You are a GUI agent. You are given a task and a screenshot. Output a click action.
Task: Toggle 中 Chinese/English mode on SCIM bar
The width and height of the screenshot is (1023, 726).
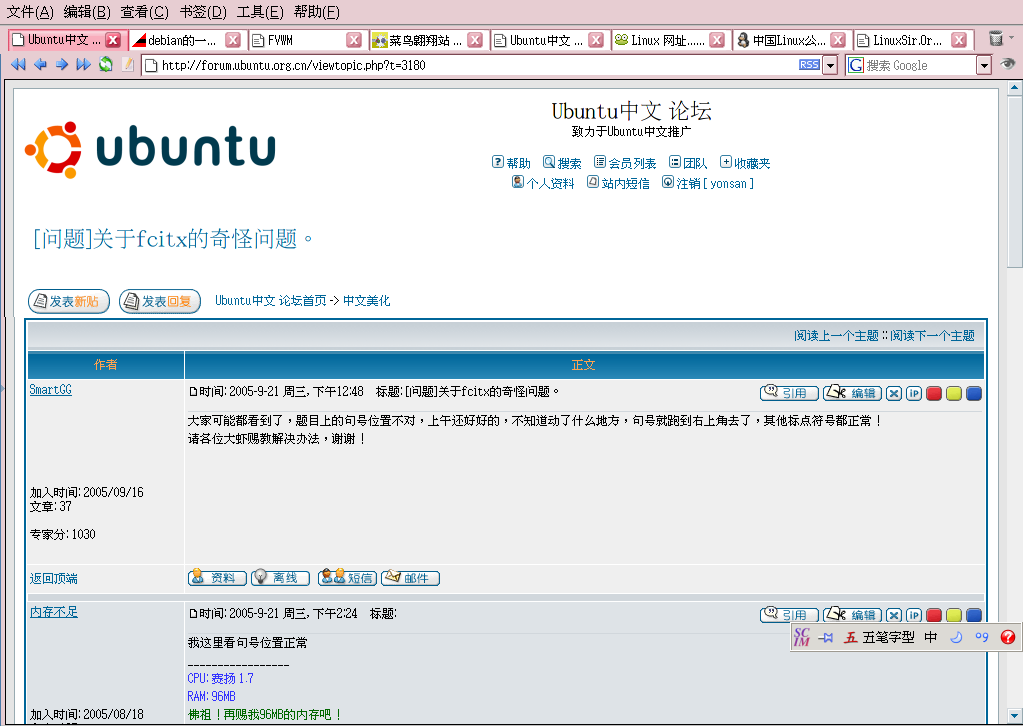(931, 637)
